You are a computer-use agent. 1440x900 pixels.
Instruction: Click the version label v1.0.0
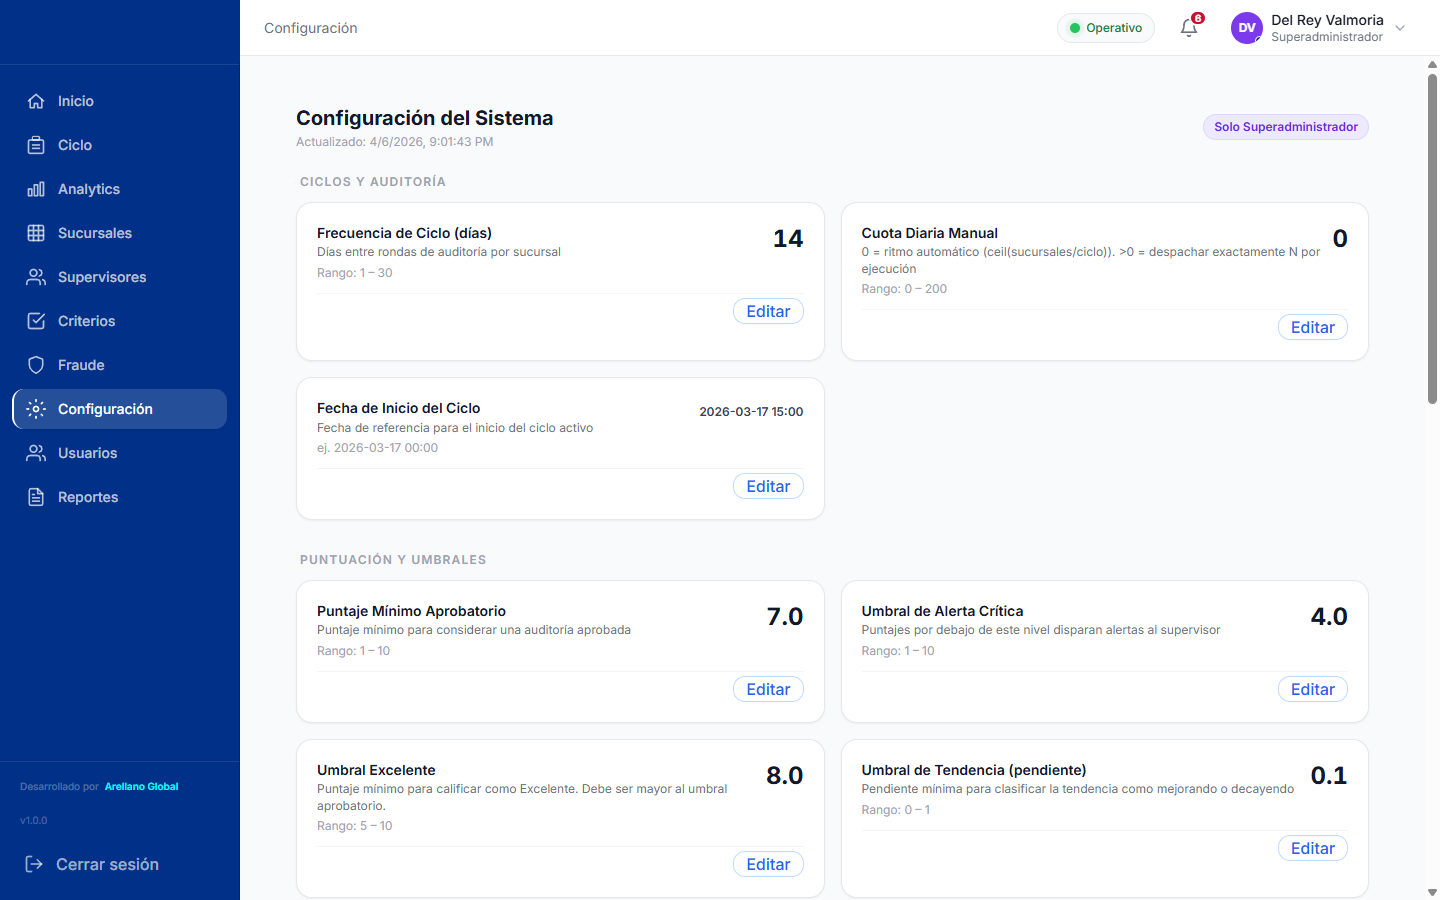click(34, 821)
